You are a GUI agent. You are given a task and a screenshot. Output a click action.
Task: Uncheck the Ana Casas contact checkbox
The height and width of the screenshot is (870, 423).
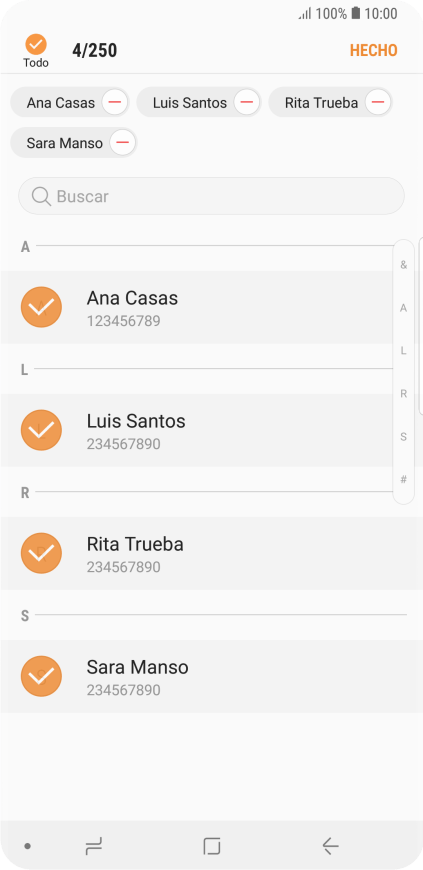click(41, 307)
